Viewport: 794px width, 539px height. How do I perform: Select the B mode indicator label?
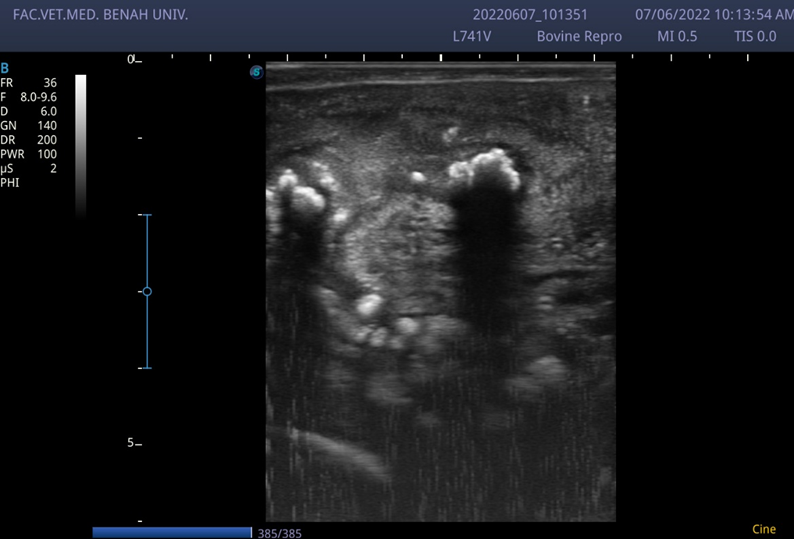[5, 68]
